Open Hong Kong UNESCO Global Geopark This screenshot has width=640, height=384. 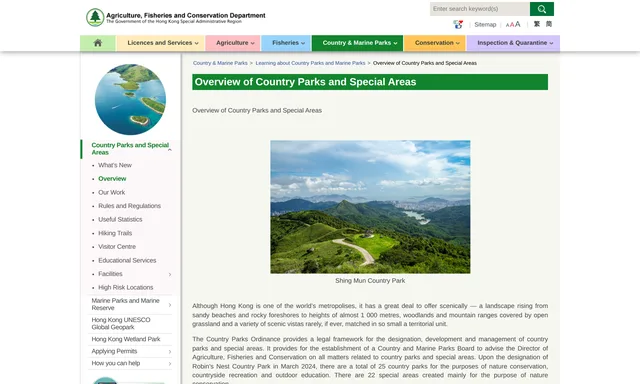click(x=121, y=324)
